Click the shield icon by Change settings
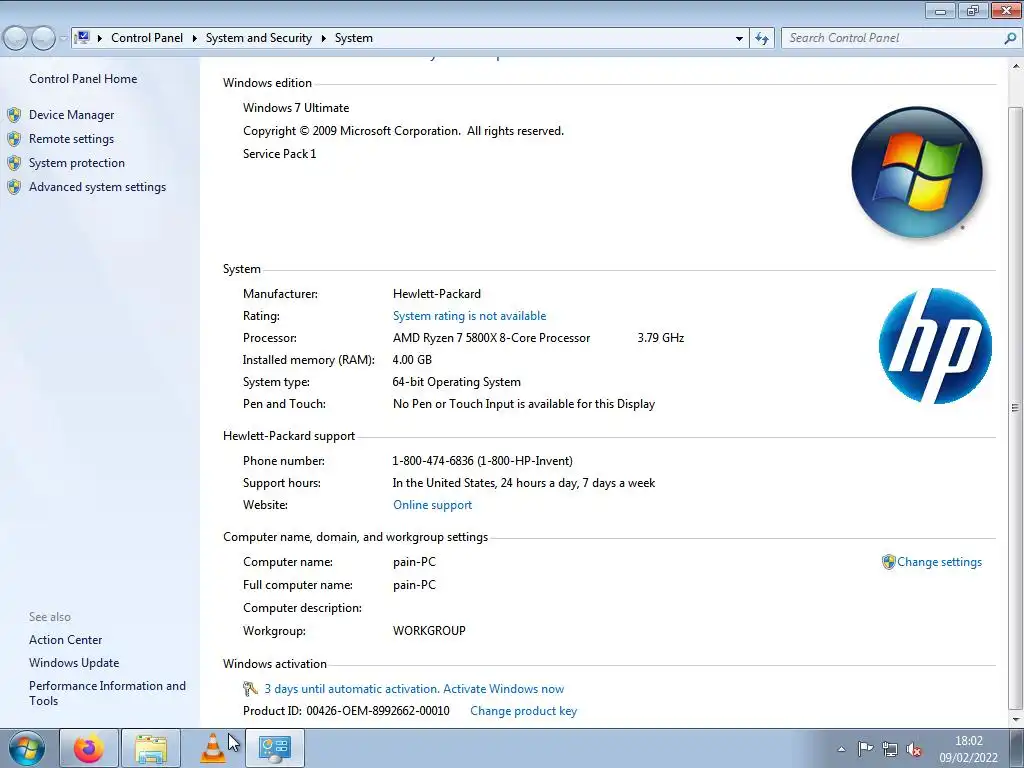Screen dimensions: 1024x768 pyautogui.click(x=888, y=562)
